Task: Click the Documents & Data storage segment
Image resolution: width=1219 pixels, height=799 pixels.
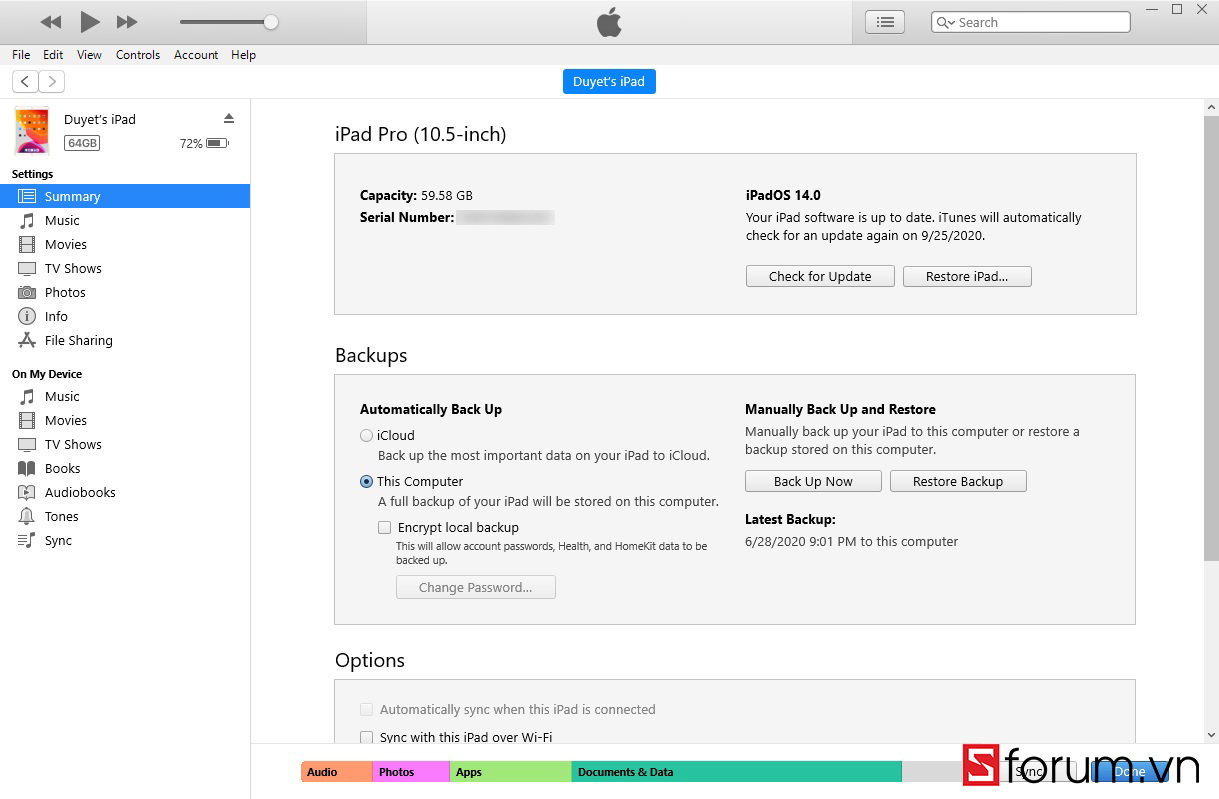Action: (x=737, y=772)
